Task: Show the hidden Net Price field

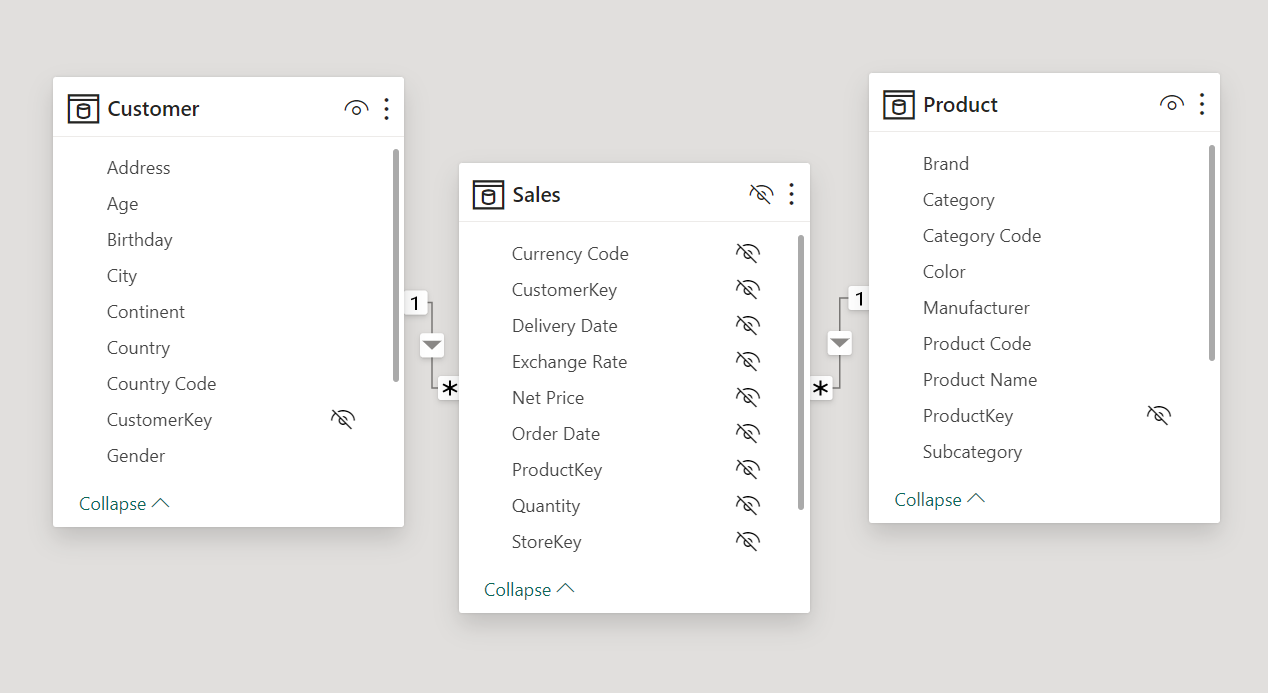Action: pos(747,398)
